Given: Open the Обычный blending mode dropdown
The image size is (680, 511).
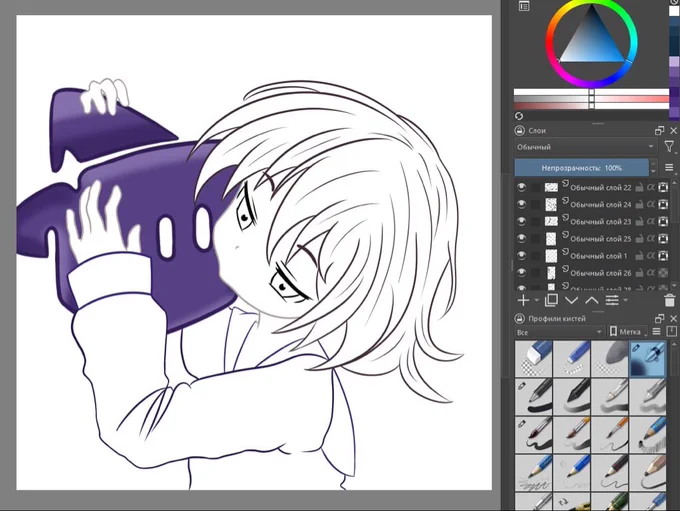Looking at the screenshot, I should click(x=585, y=147).
